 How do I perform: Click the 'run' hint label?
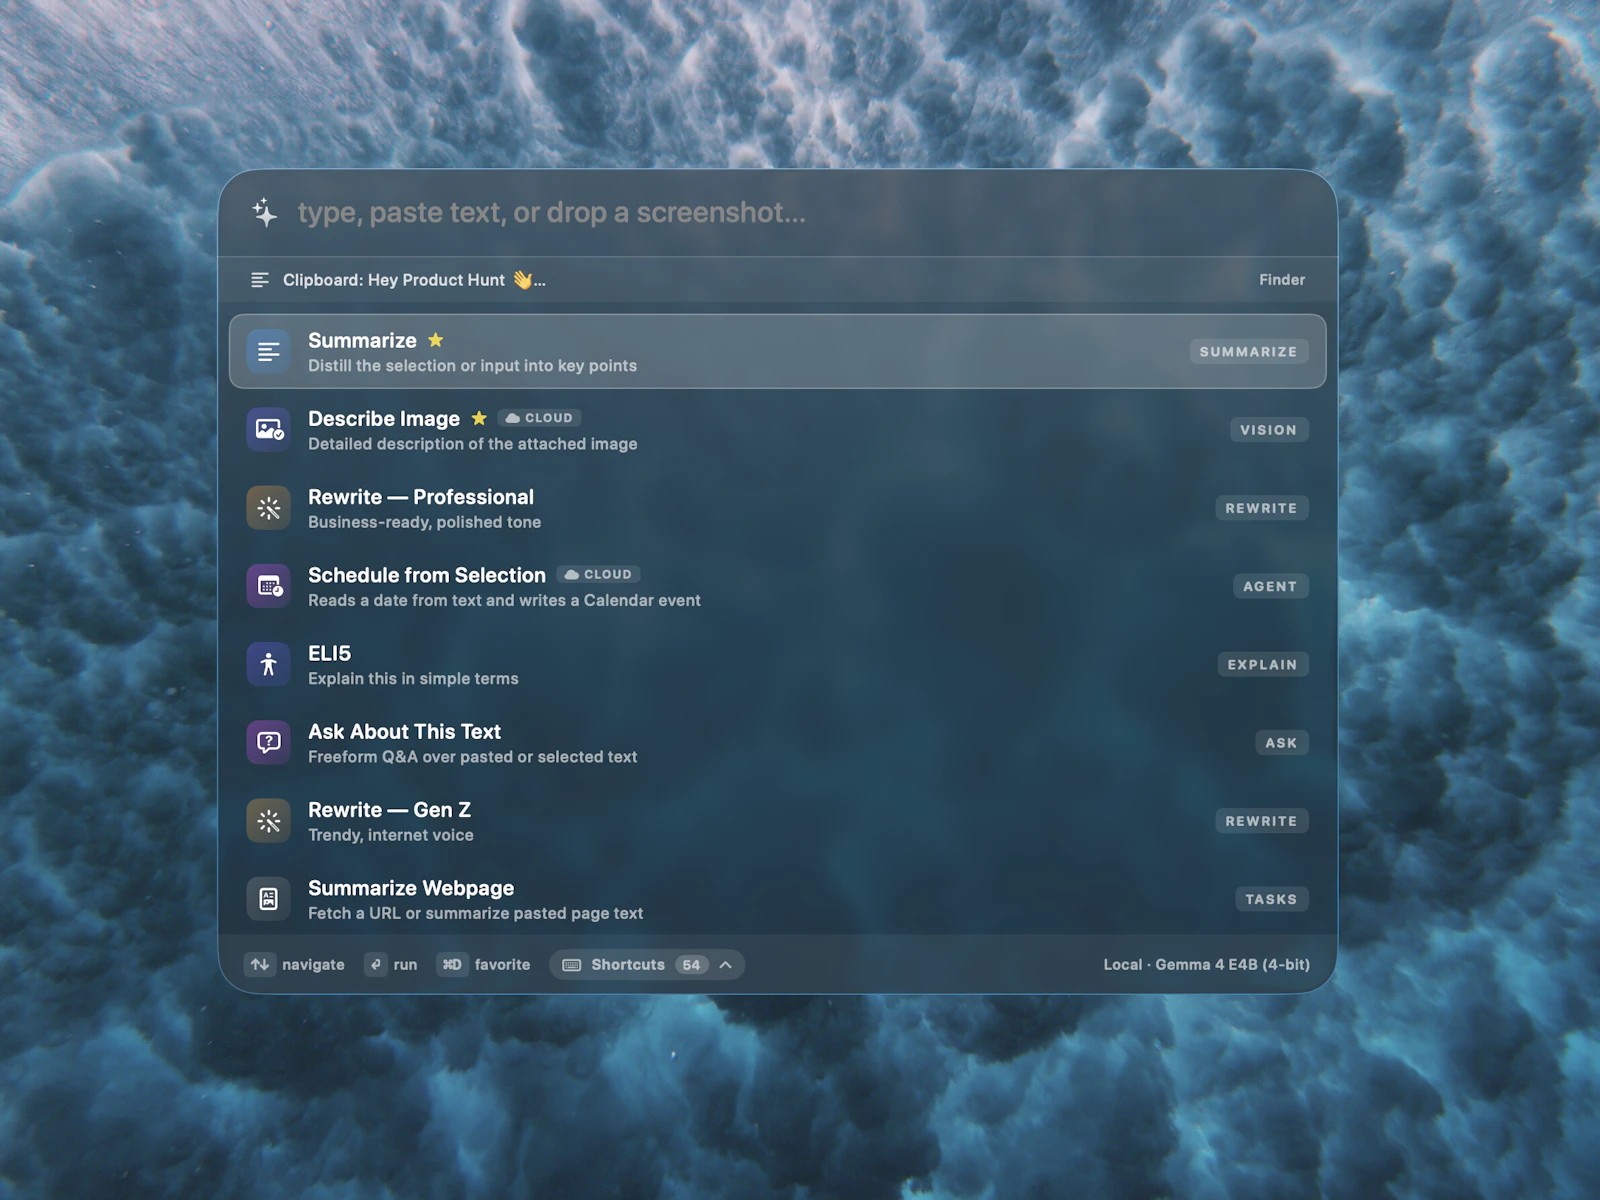[405, 965]
